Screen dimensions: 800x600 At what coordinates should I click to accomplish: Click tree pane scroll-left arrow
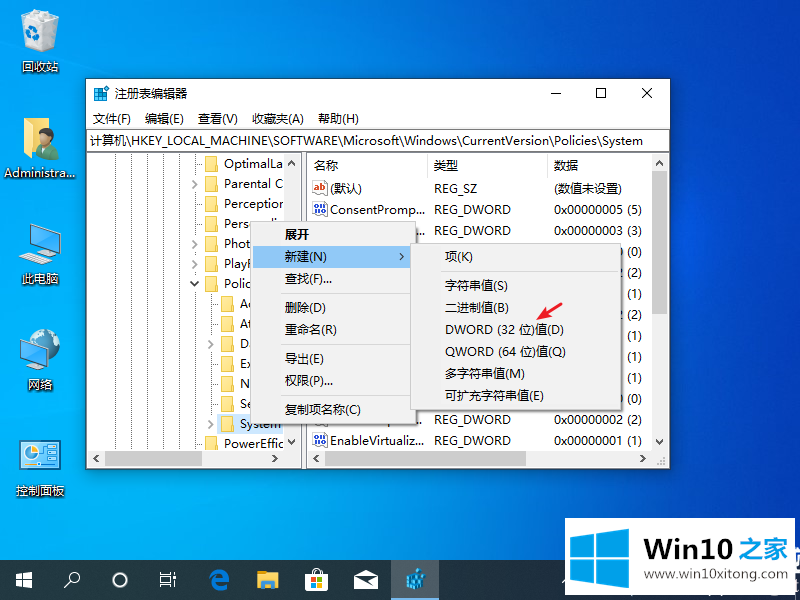[x=96, y=459]
